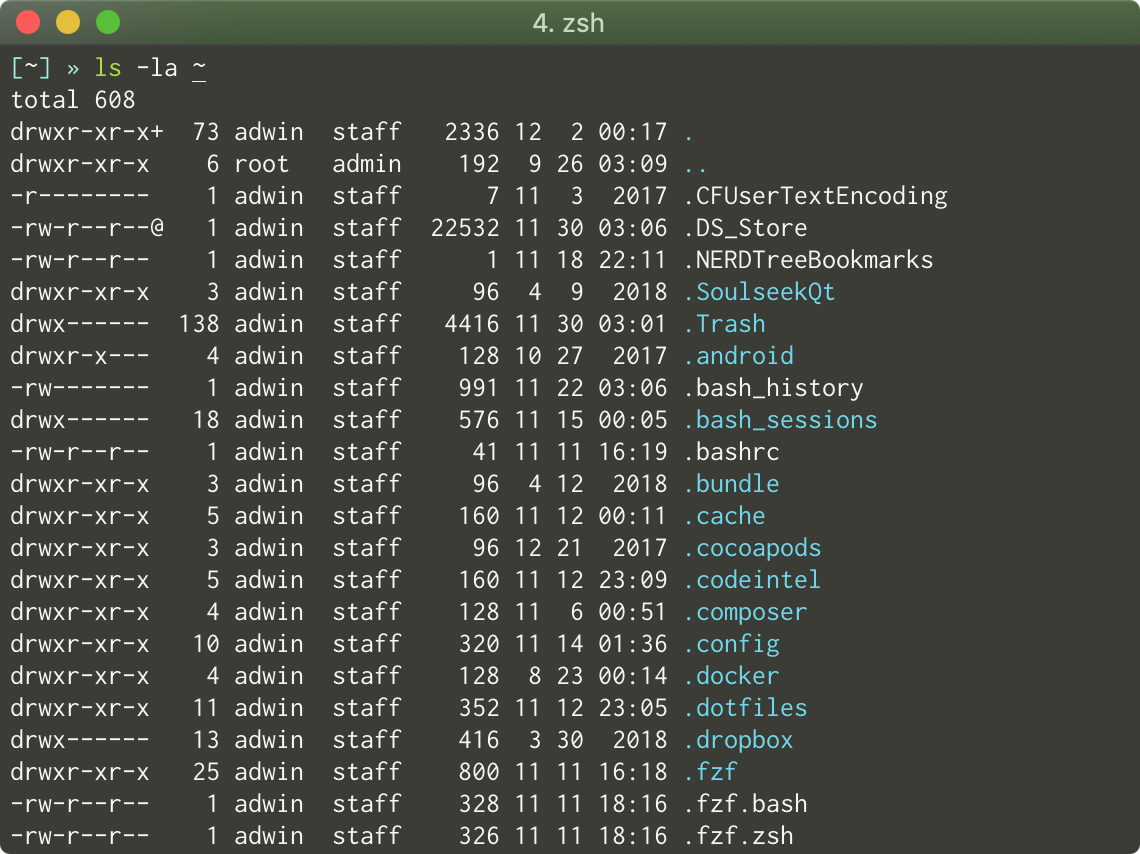Click the window title showing 4. zsh
Image resolution: width=1140 pixels, height=854 pixels.
pyautogui.click(x=569, y=23)
